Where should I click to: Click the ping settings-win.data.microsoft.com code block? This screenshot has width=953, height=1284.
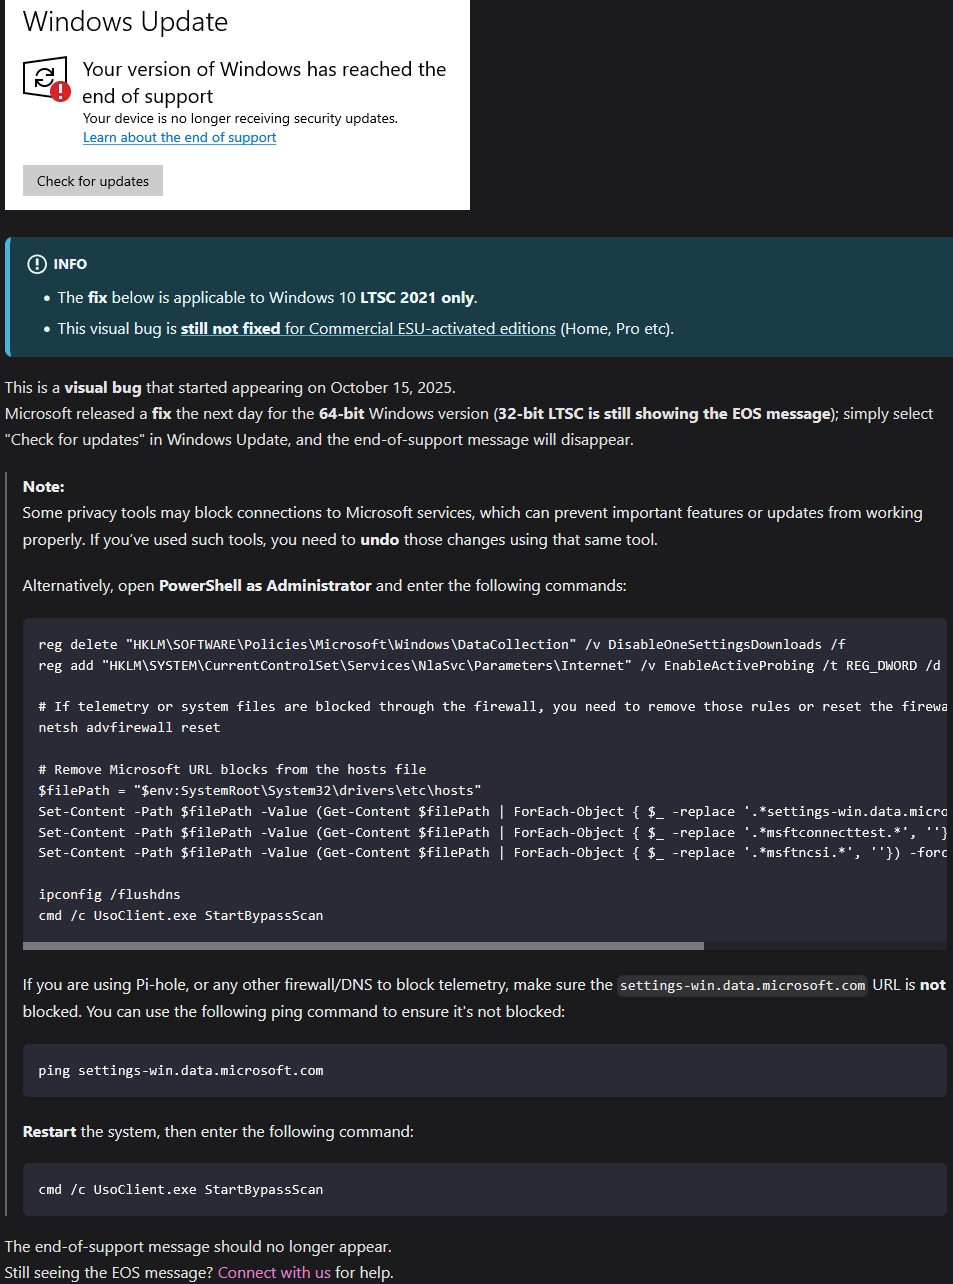click(x=485, y=1070)
